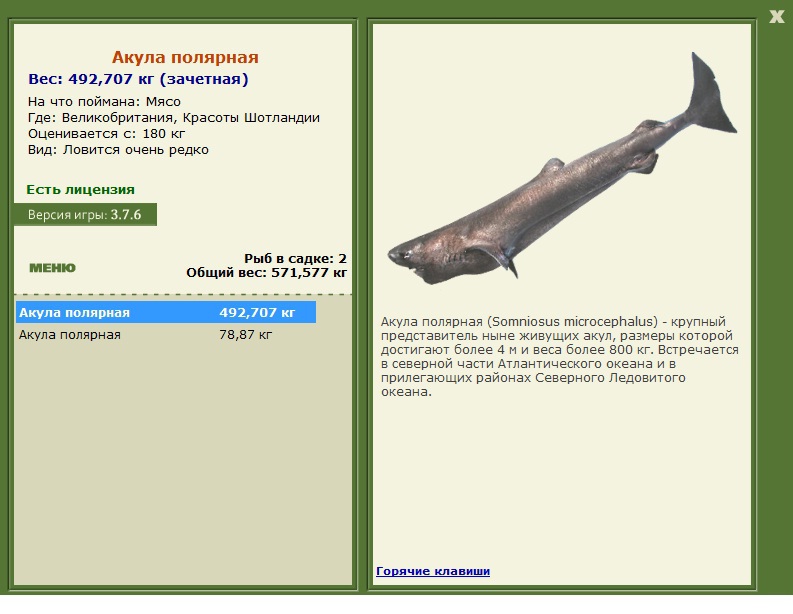Select the 78,87 кг Акула полярная entry
This screenshot has width=793, height=614.
point(166,335)
